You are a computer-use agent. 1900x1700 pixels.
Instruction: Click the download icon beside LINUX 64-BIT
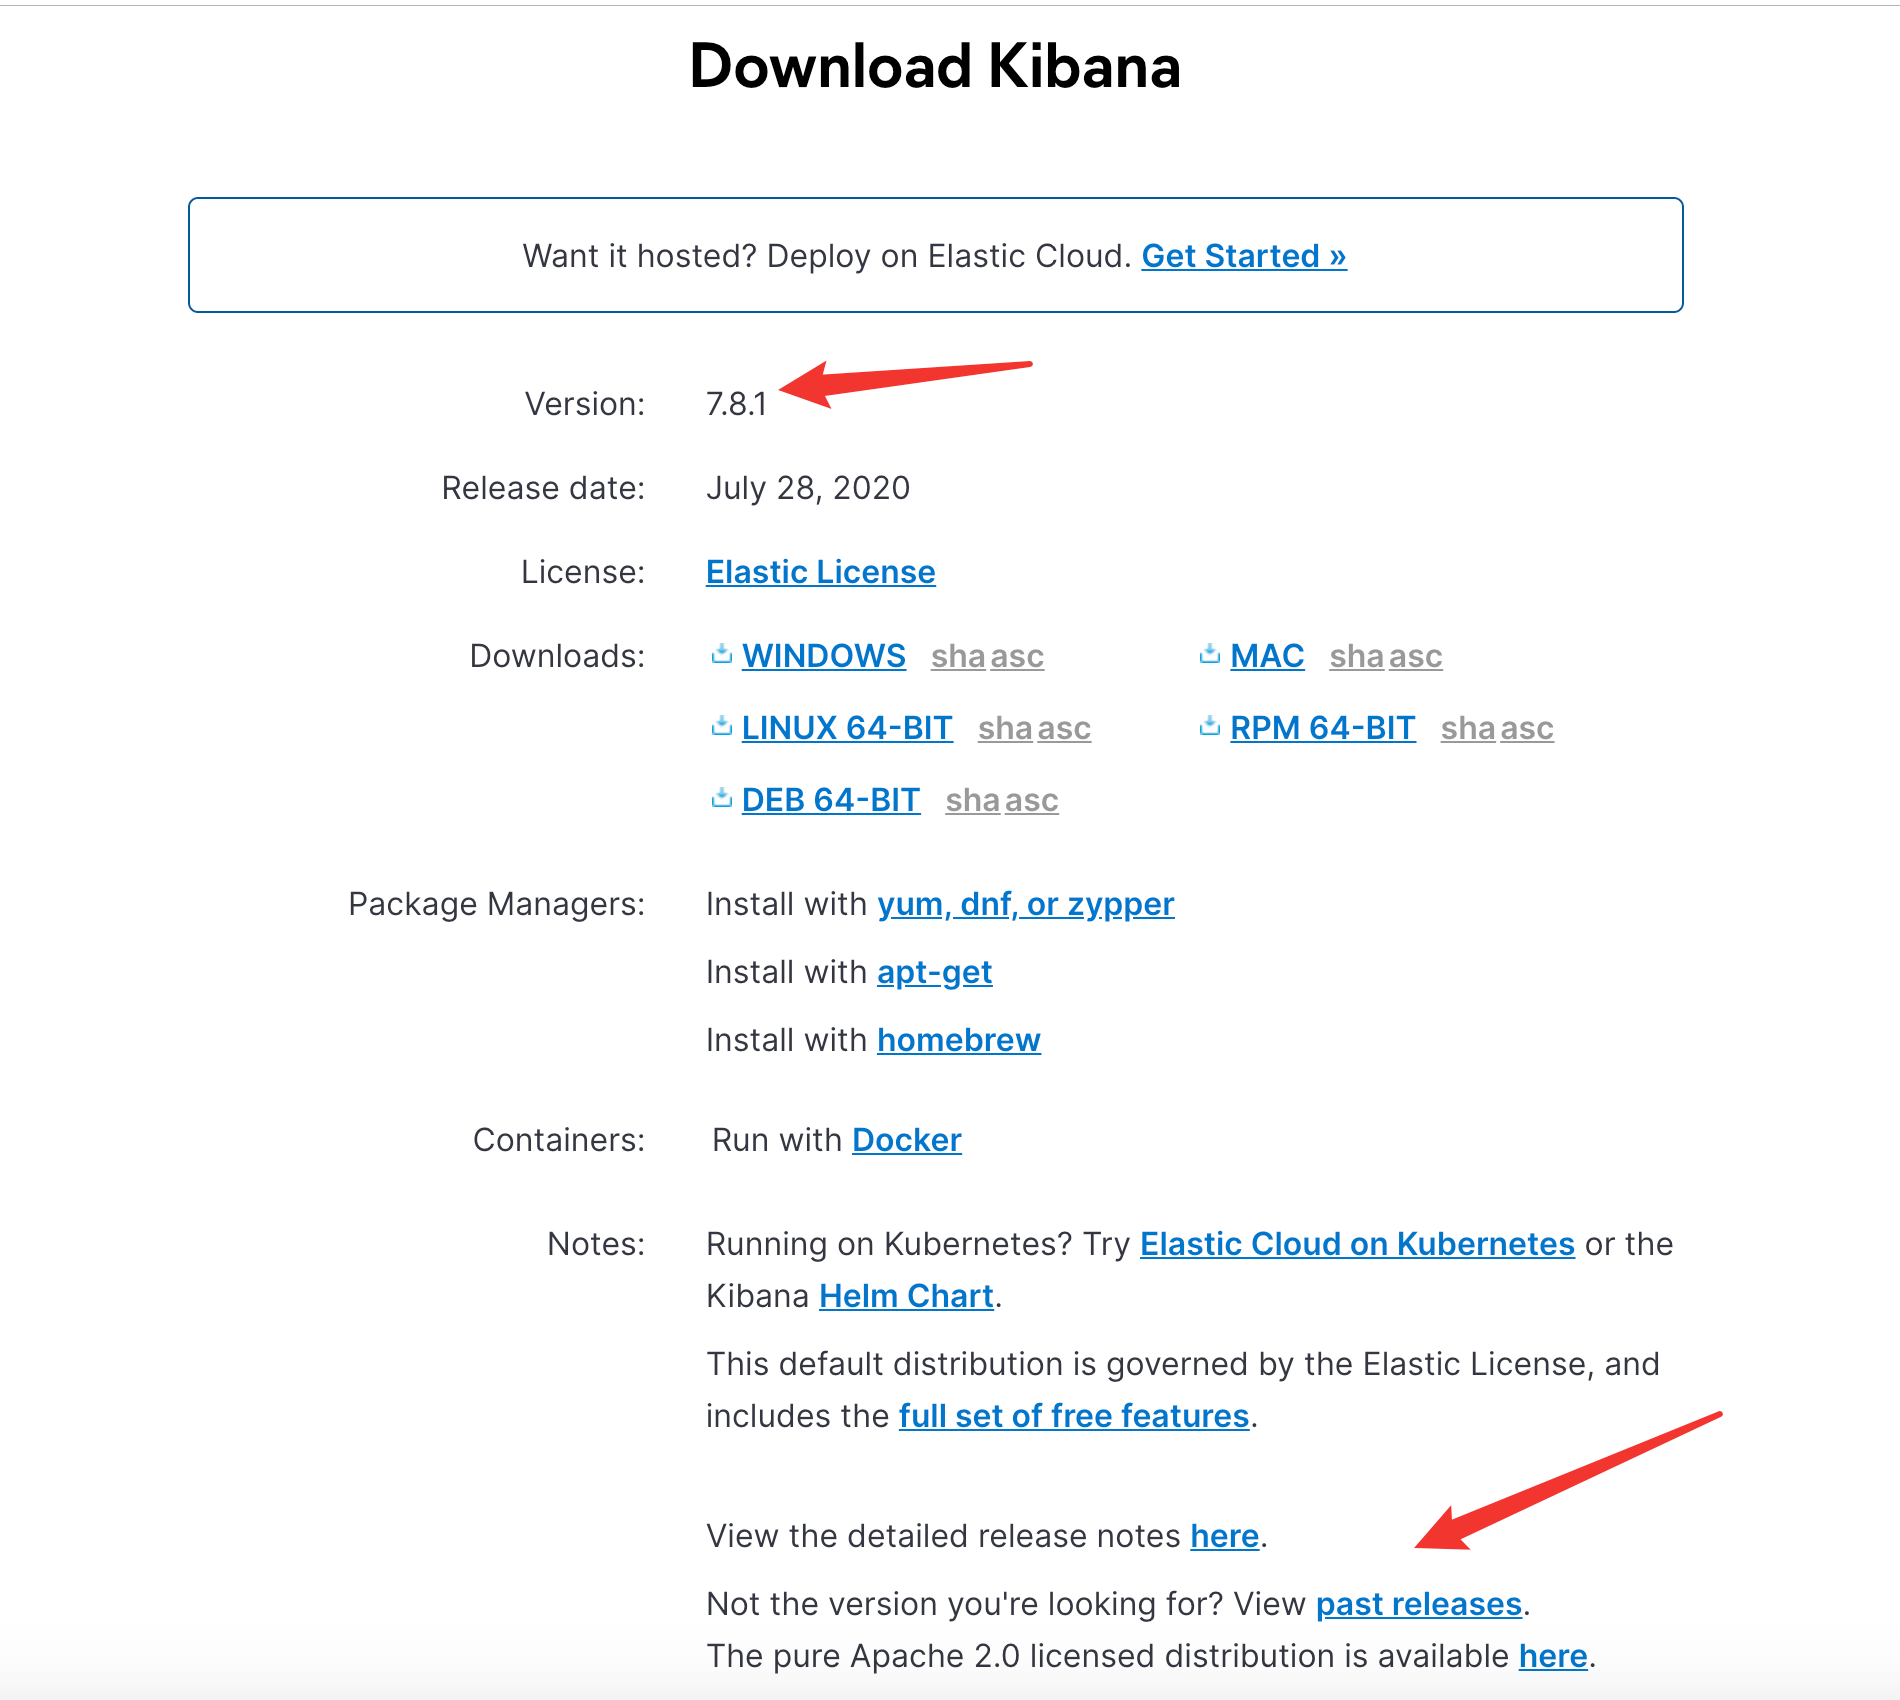pos(721,727)
